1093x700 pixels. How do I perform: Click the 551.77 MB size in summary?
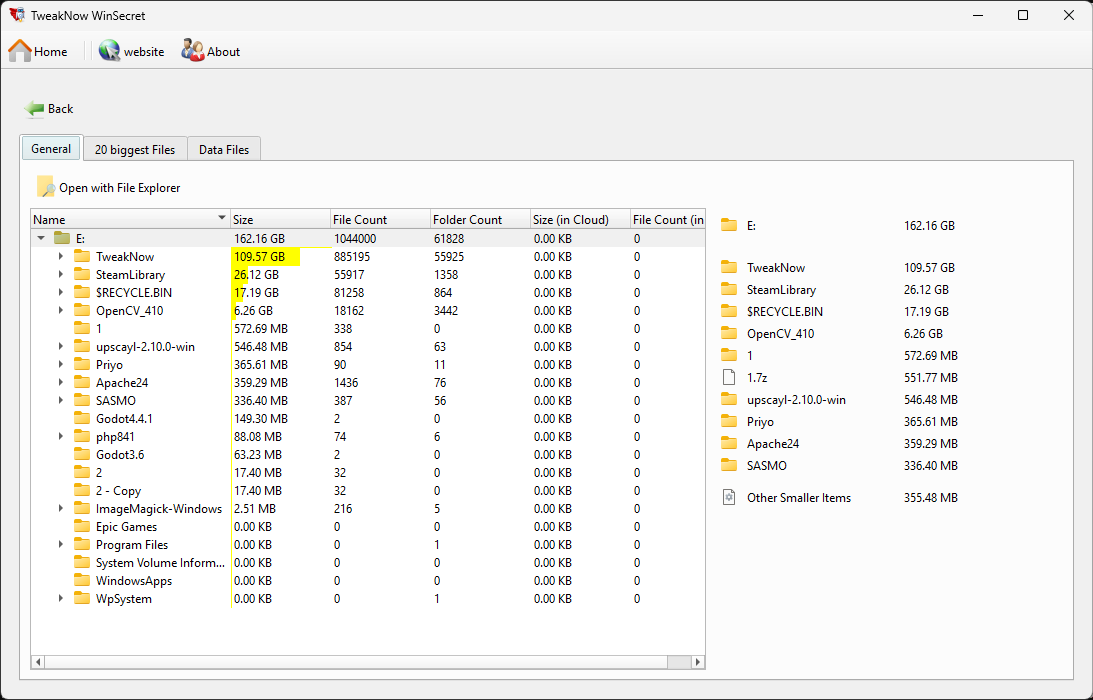point(931,377)
